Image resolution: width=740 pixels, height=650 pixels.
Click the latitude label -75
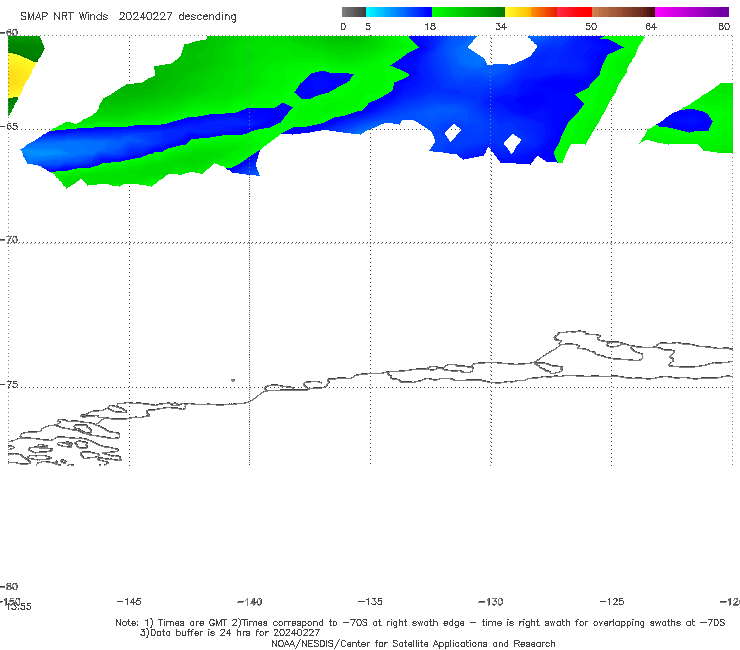(x=9, y=385)
